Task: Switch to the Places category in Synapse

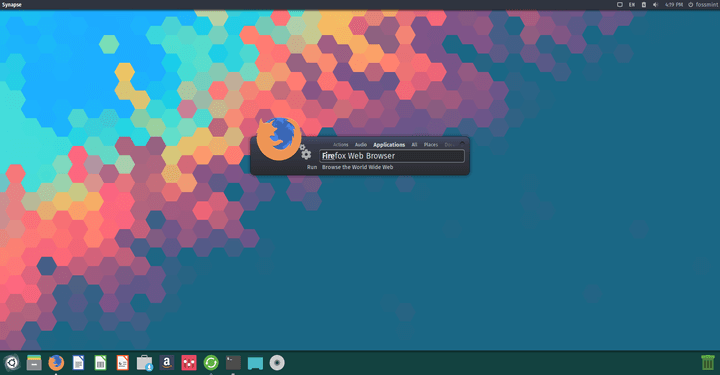Action: (431, 145)
